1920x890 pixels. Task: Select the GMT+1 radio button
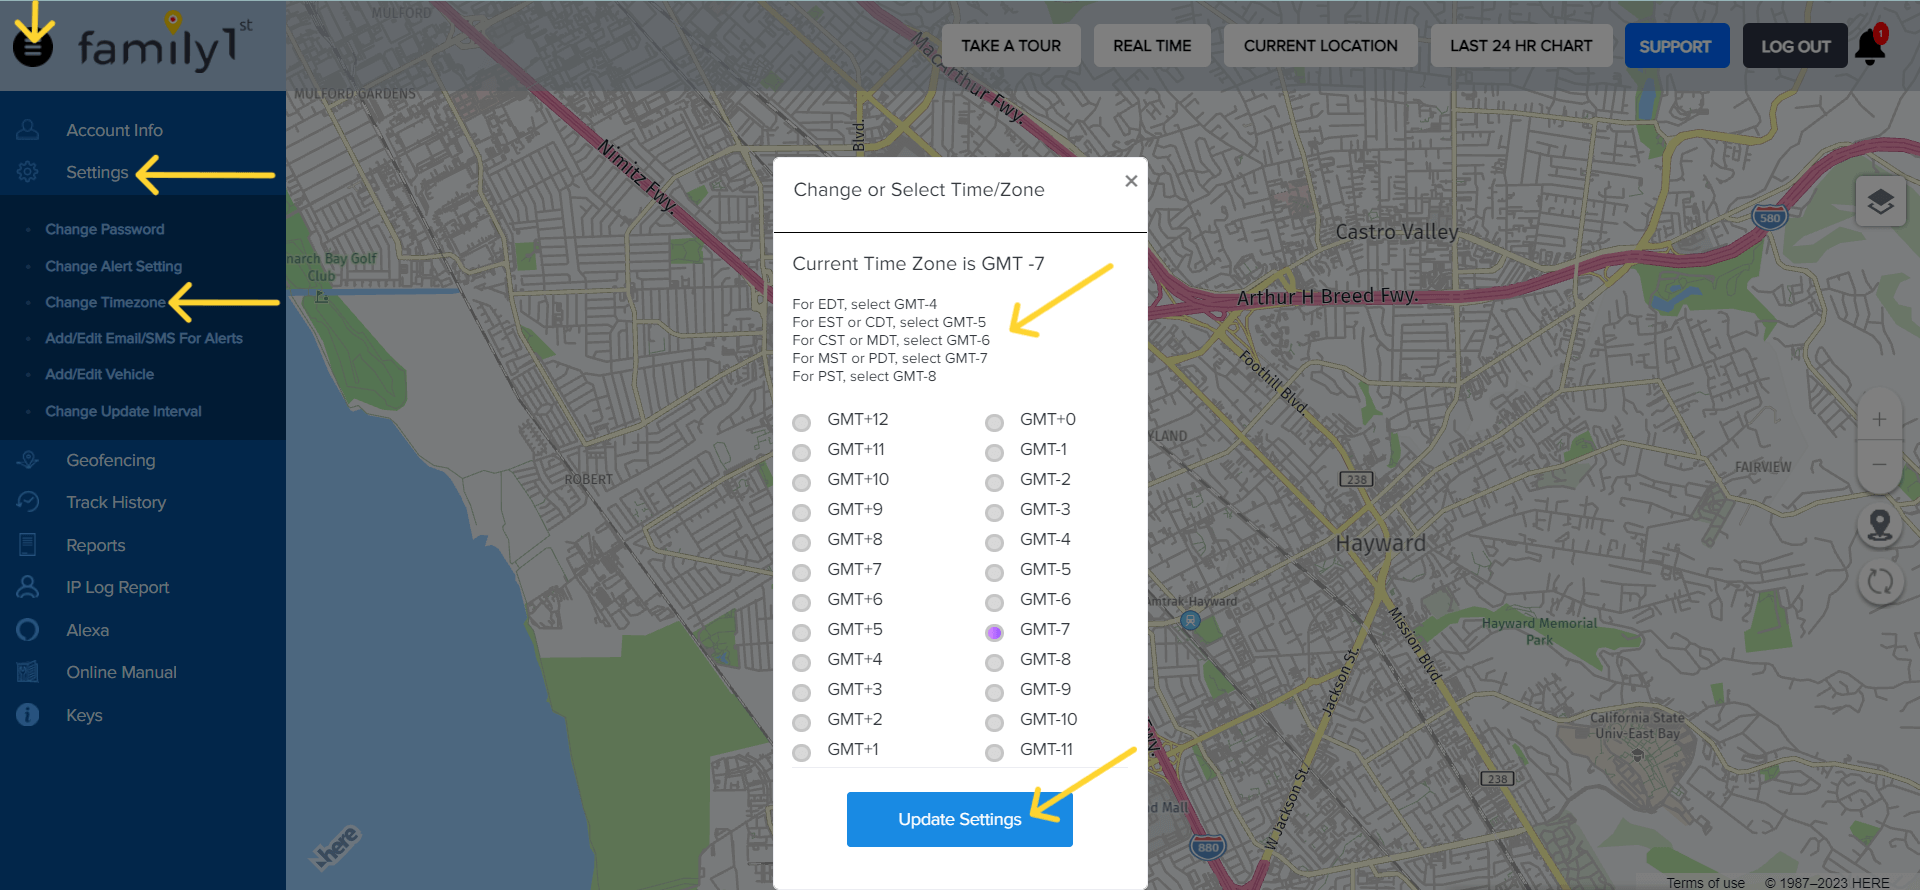[801, 752]
